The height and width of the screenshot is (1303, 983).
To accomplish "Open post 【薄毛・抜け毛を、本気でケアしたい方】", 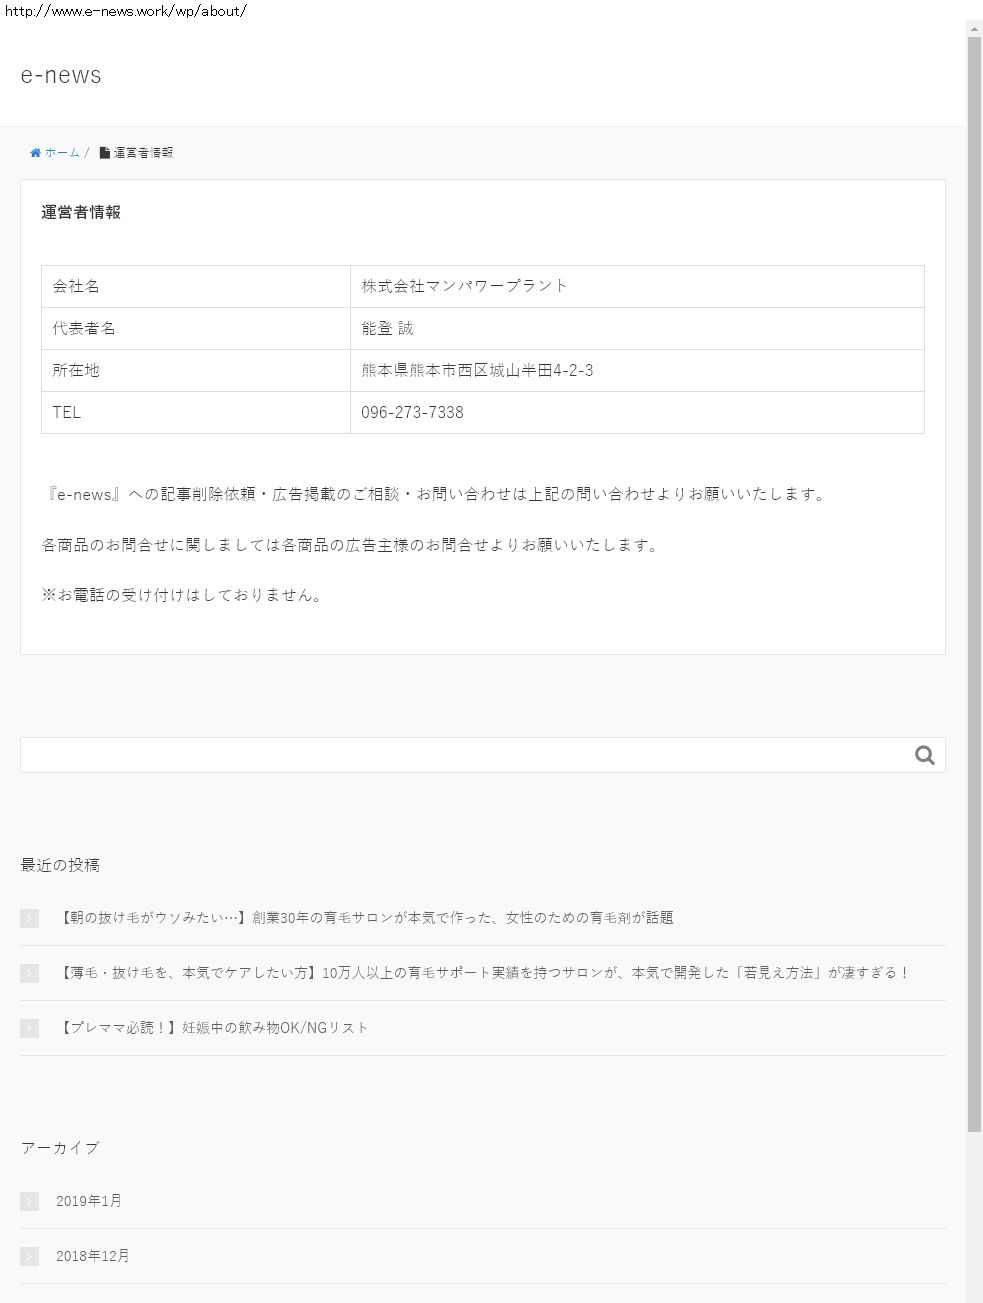I will pos(483,973).
